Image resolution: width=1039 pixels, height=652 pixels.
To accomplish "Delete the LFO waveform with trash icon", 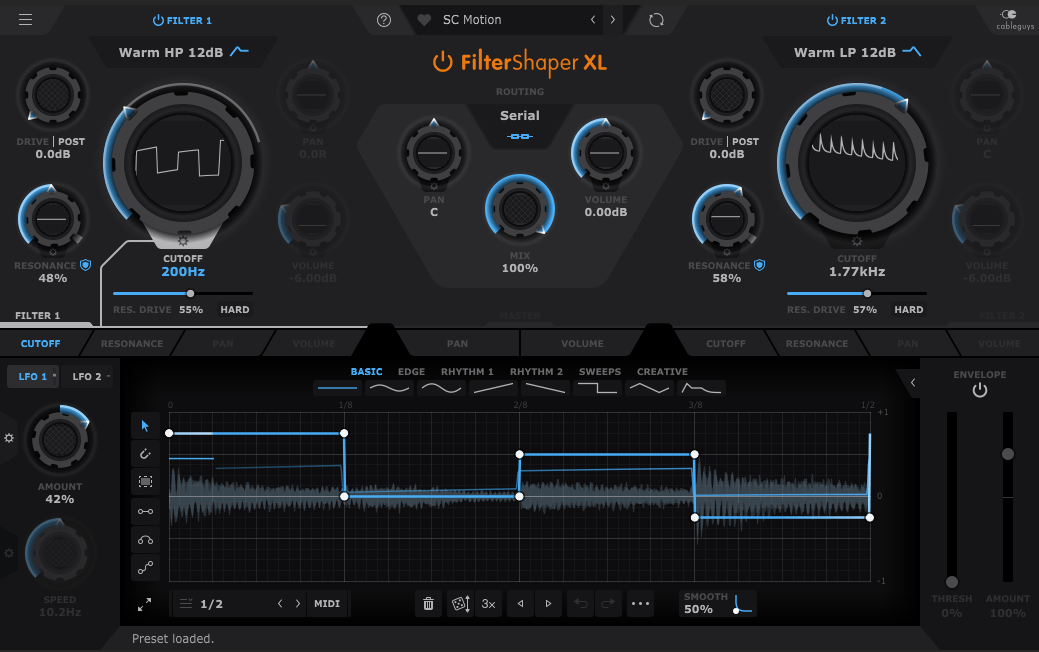I will [x=428, y=604].
